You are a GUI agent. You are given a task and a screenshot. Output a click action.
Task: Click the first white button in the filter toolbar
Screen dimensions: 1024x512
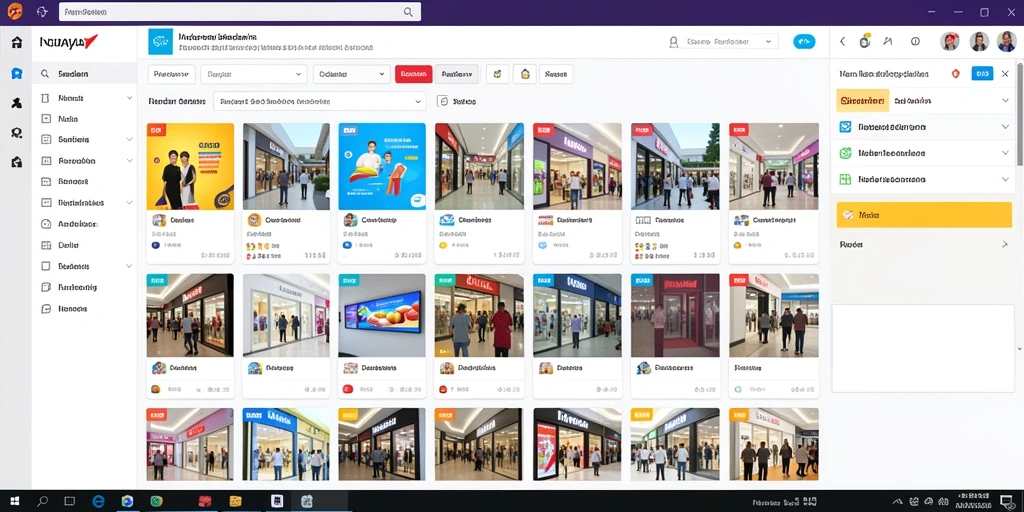click(172, 74)
